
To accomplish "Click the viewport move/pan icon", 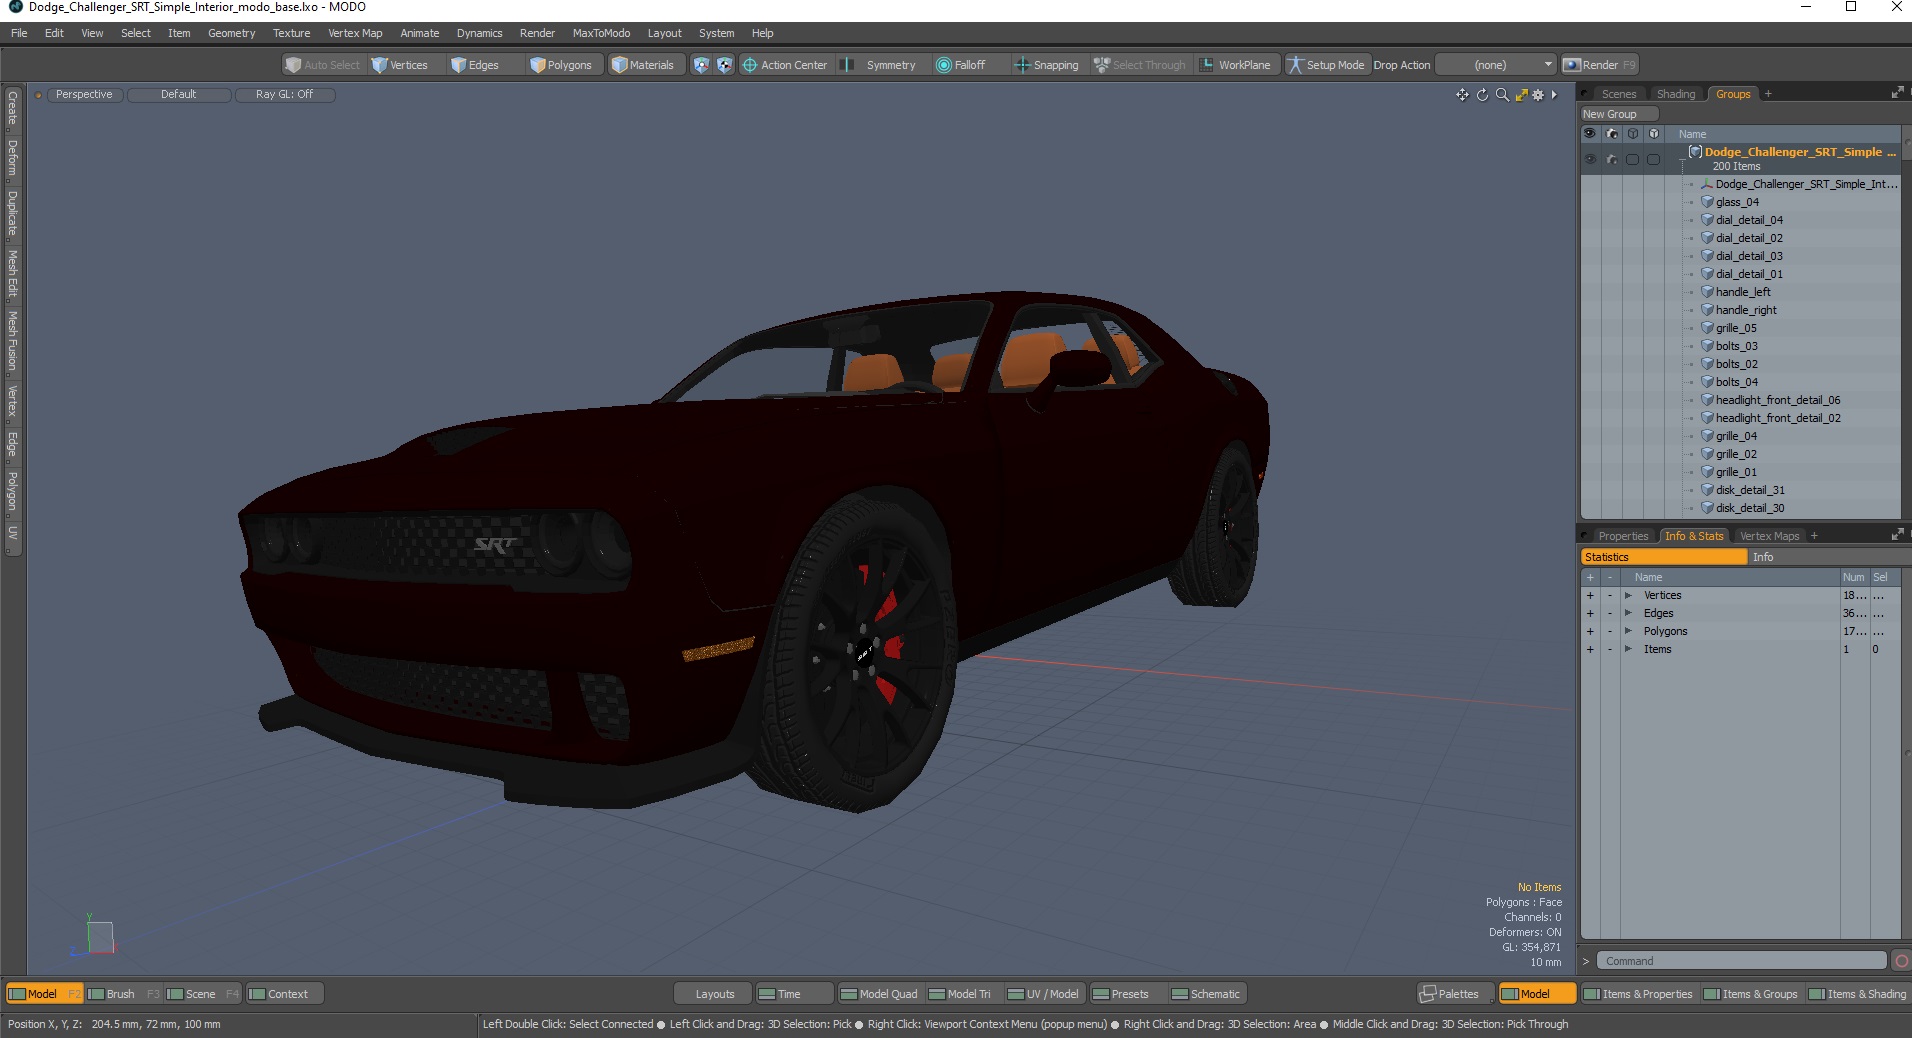I will pyautogui.click(x=1462, y=95).
